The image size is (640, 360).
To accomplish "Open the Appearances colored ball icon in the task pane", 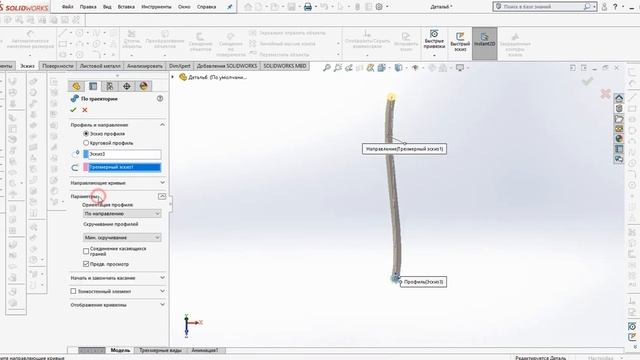I will pyautogui.click(x=619, y=139).
